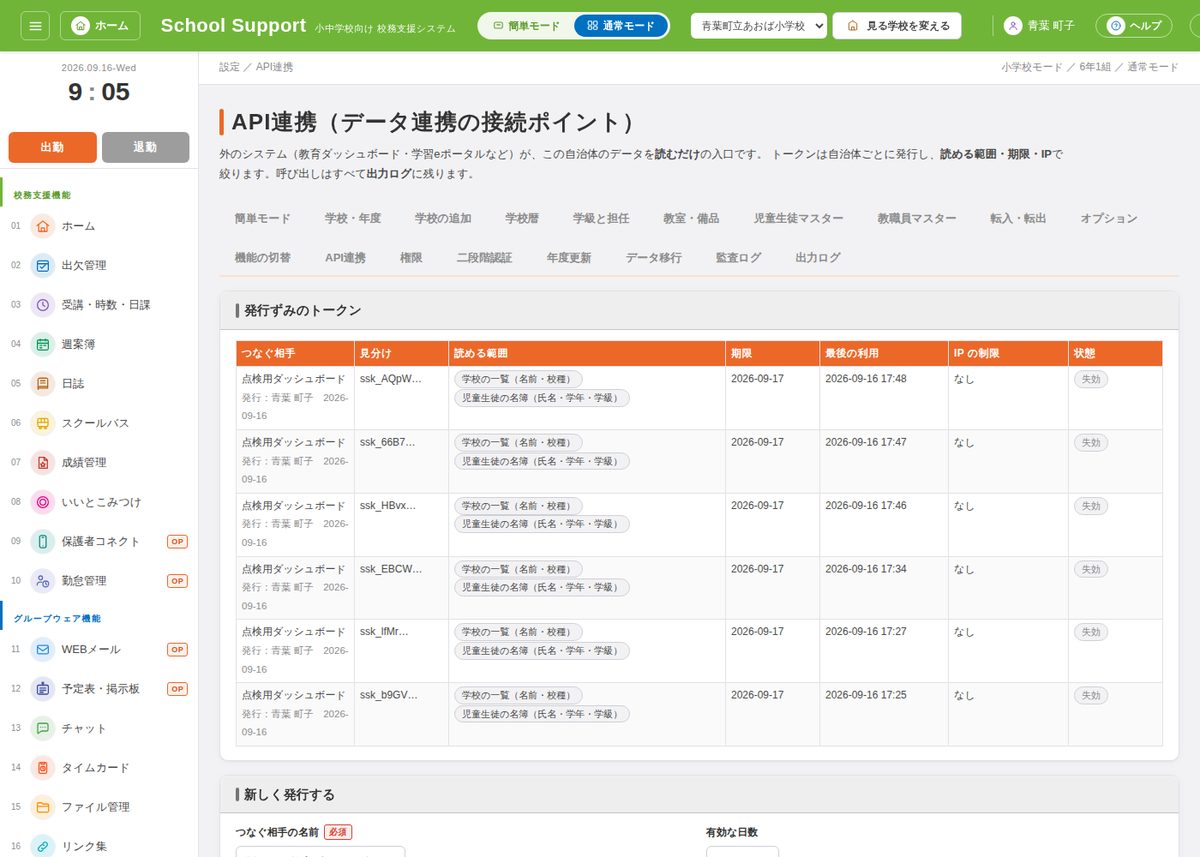
Task: Click the つなぐ相手の名前 input field
Action: pos(321,852)
